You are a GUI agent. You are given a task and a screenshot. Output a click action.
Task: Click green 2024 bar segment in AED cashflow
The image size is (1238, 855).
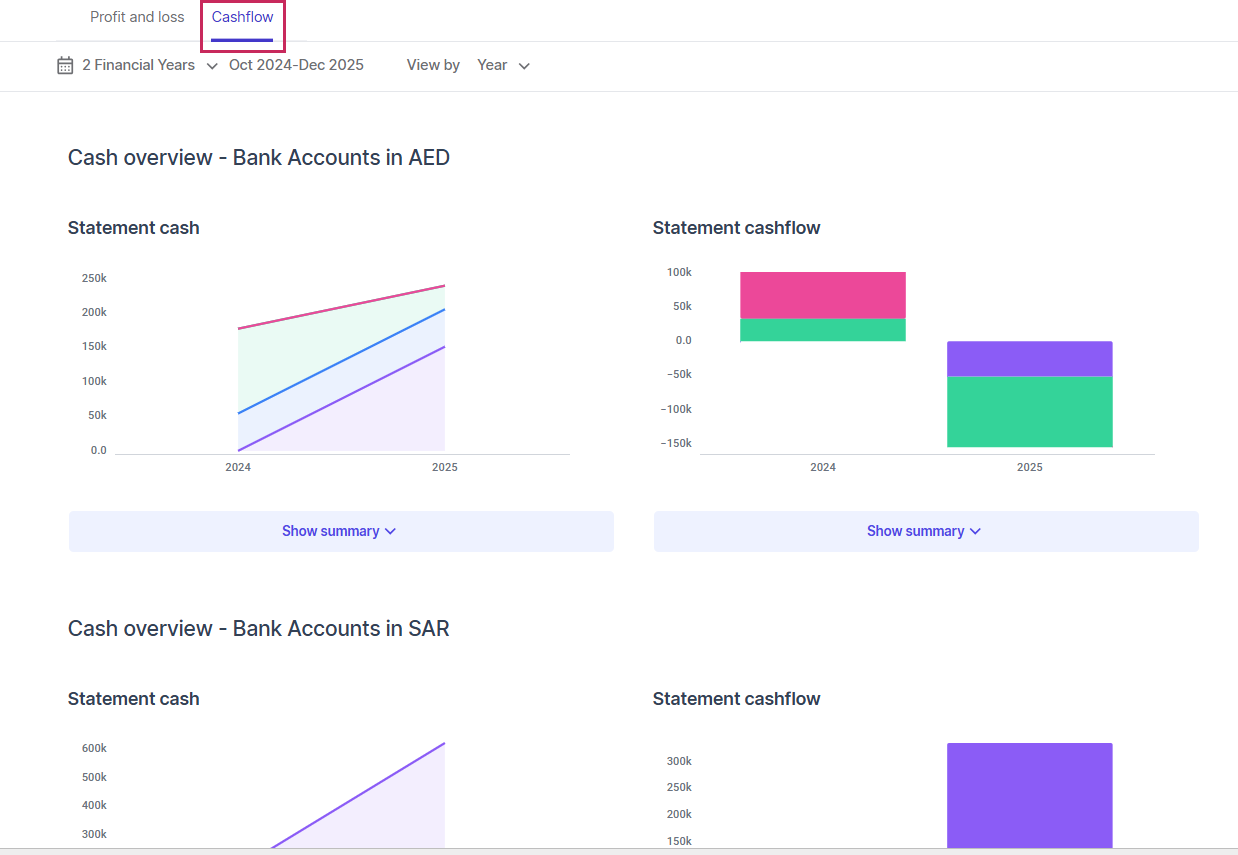point(822,330)
